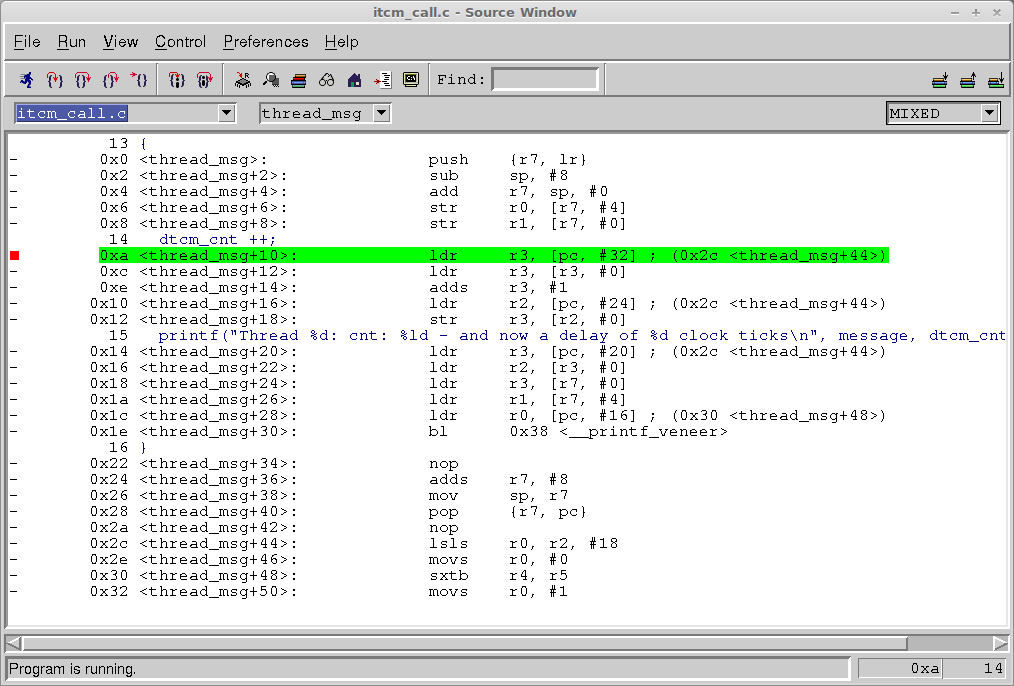
Task: Set breakpoint marker at 0x2 sub line
Action: (x=14, y=176)
